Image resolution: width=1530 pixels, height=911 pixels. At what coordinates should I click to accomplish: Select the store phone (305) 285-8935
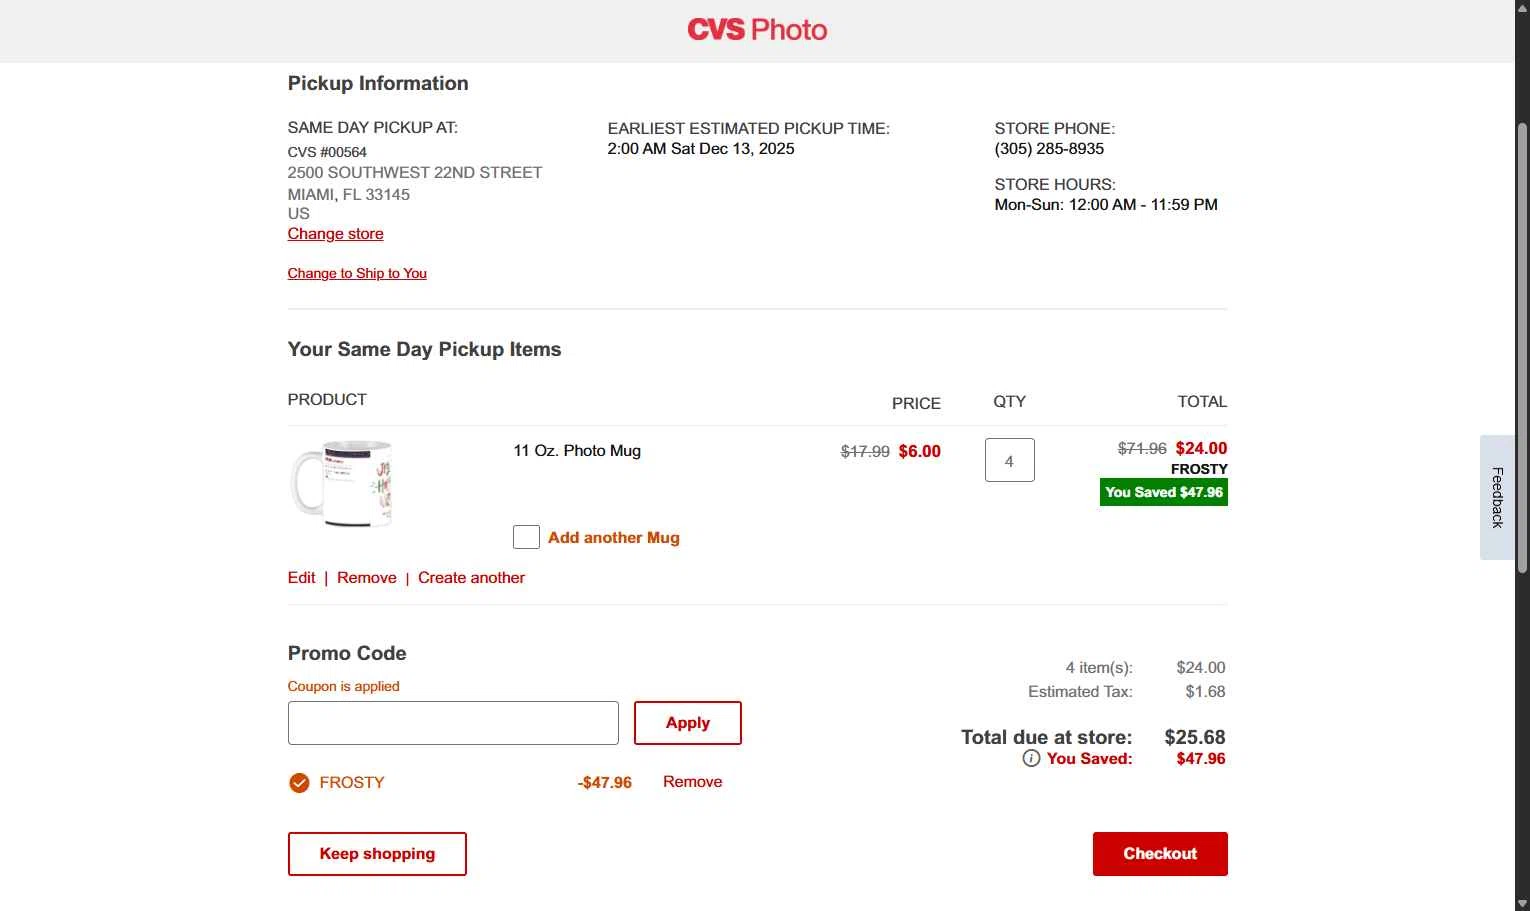point(1049,149)
